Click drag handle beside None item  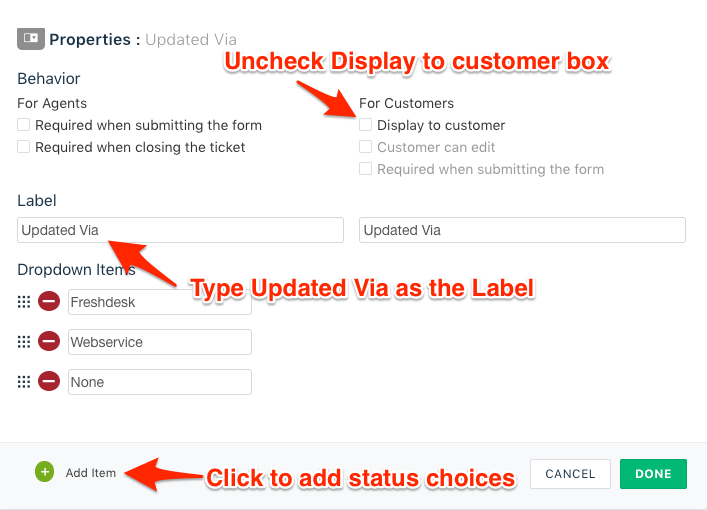click(24, 382)
